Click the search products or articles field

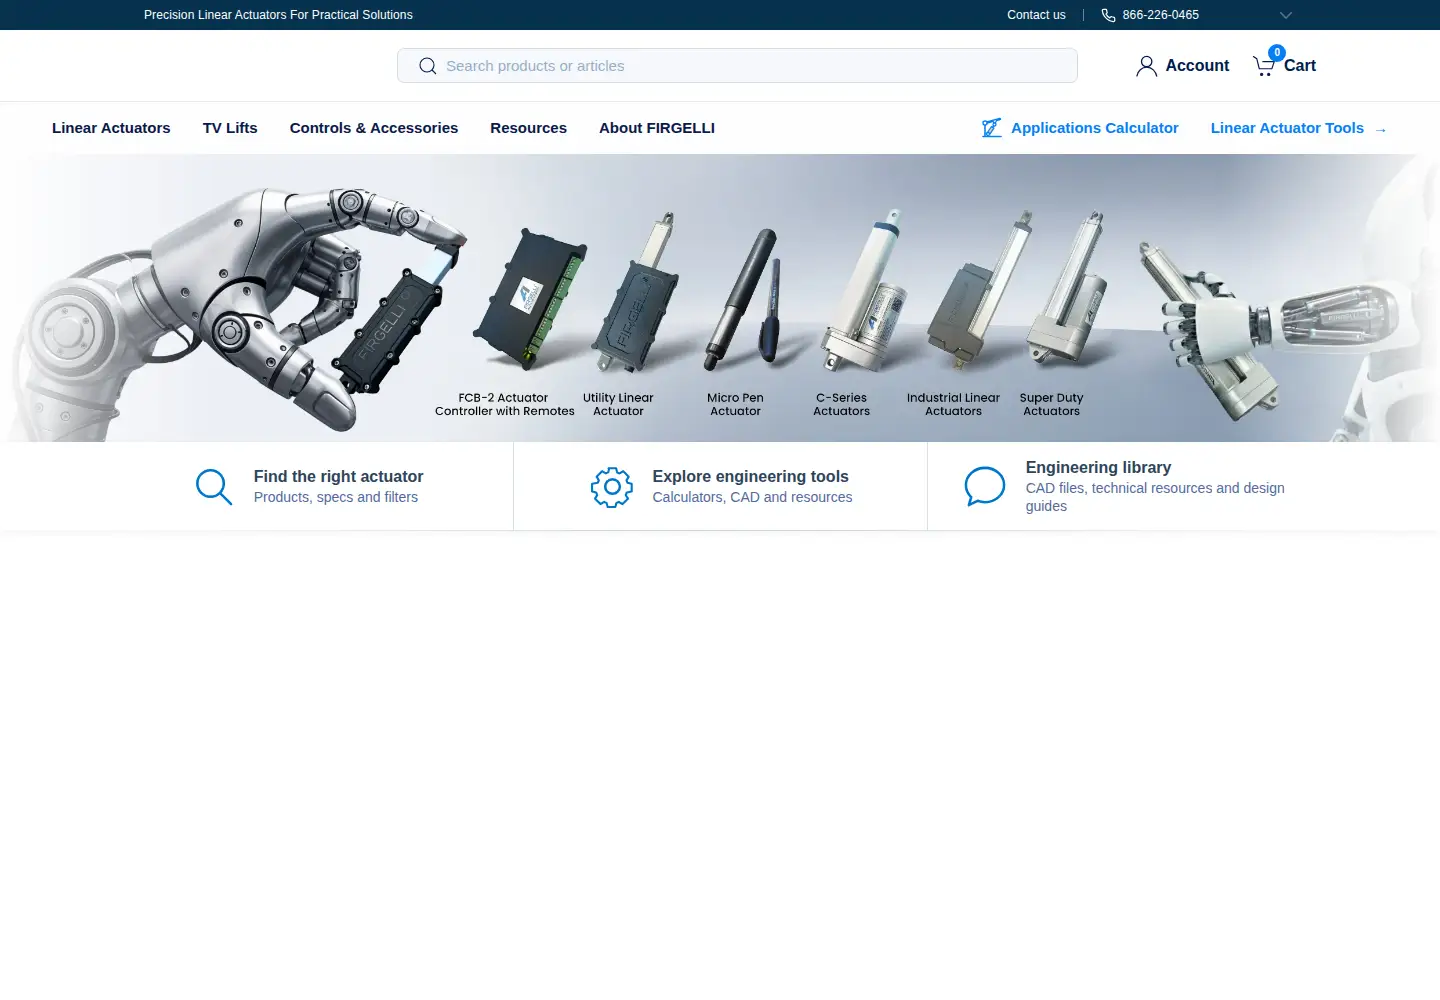point(737,66)
